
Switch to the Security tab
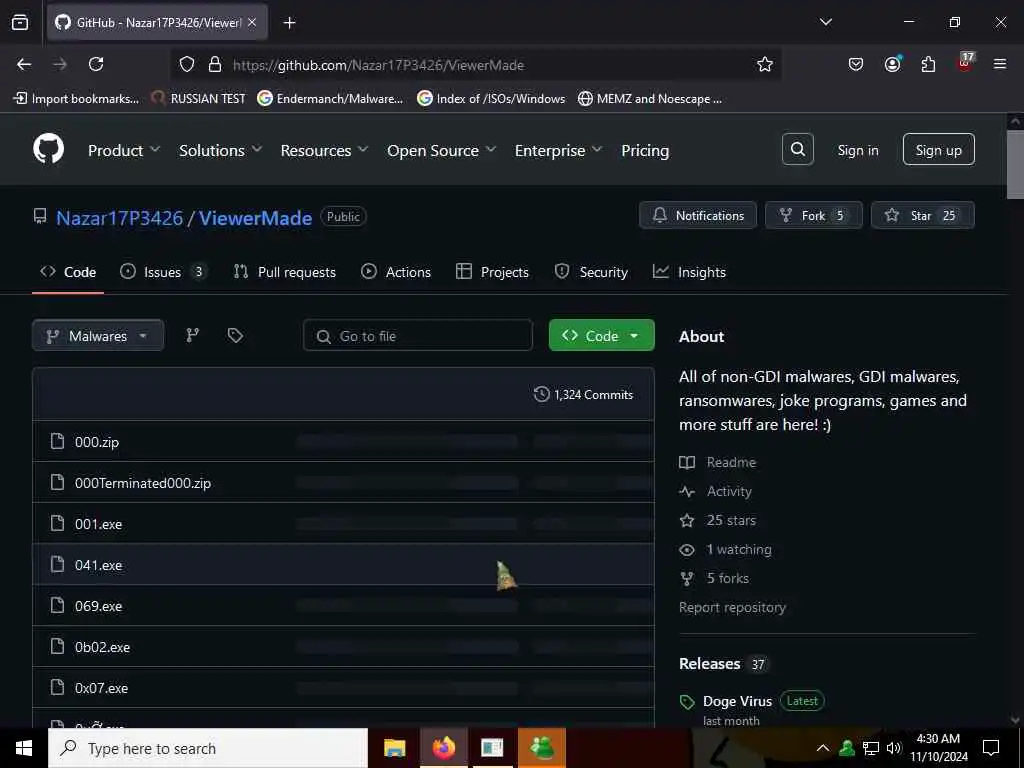click(x=591, y=272)
